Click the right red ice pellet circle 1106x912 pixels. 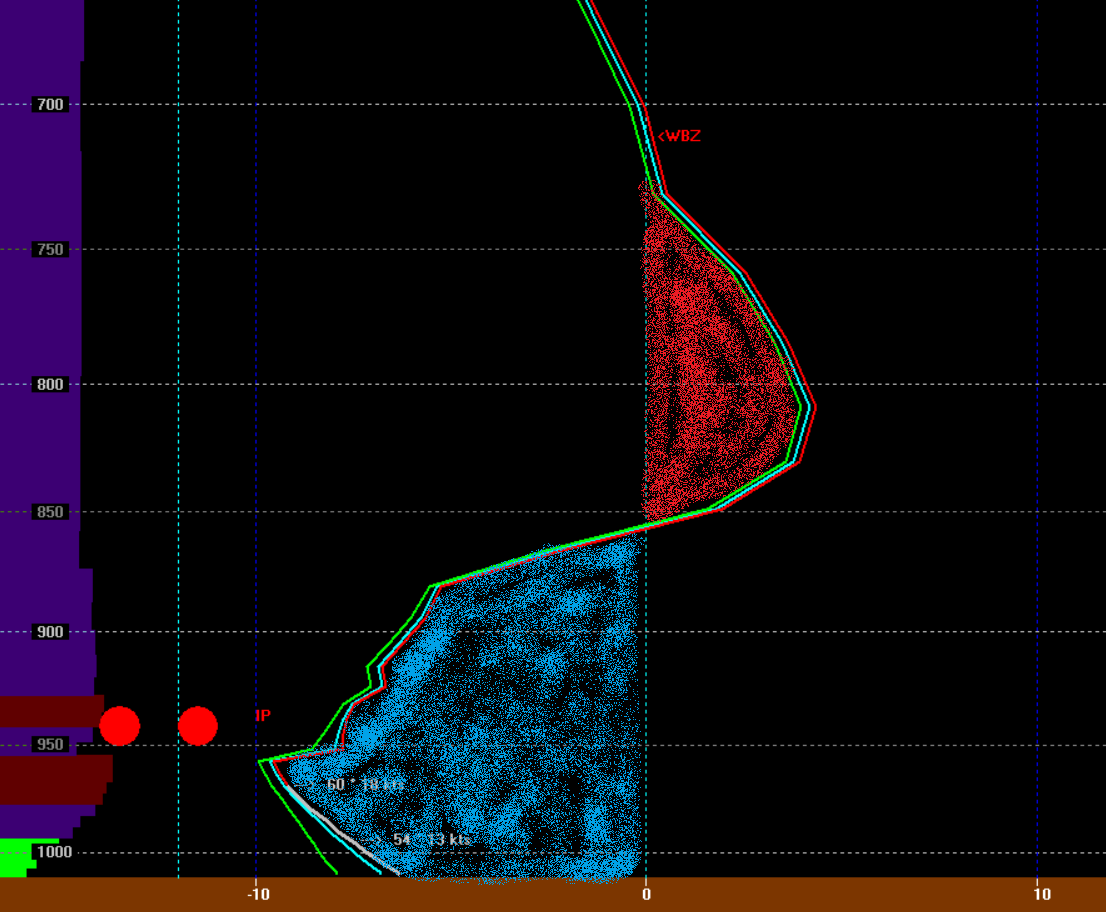(198, 726)
